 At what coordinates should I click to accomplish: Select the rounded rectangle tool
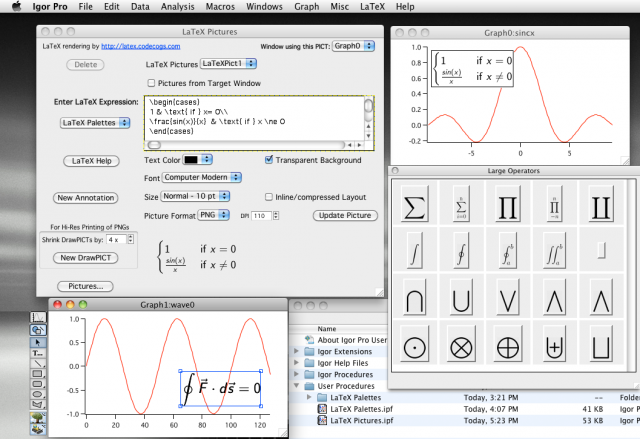38,384
